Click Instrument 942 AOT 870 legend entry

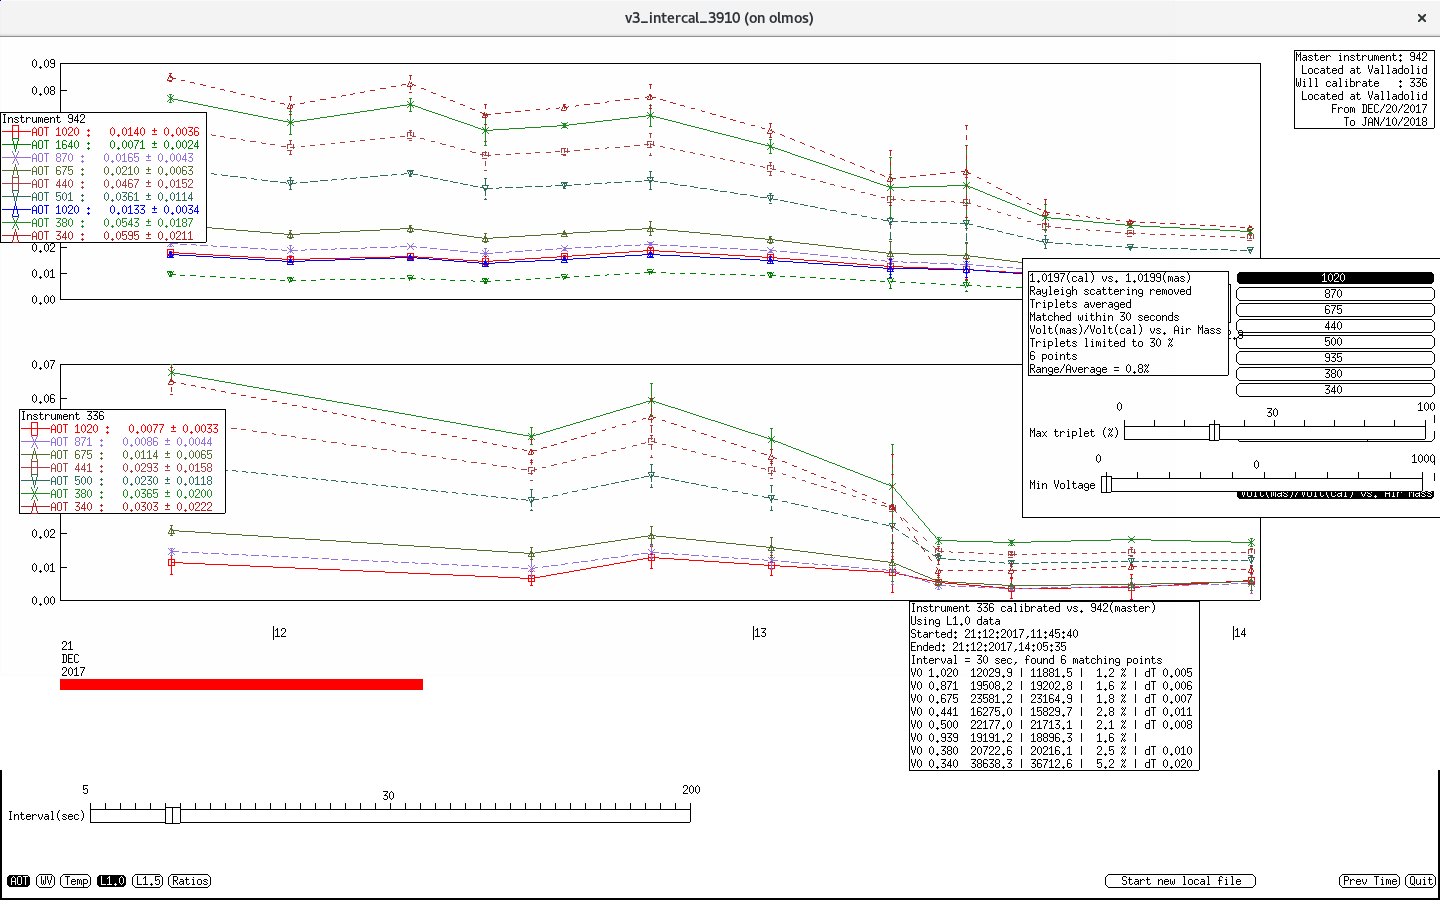click(x=103, y=158)
